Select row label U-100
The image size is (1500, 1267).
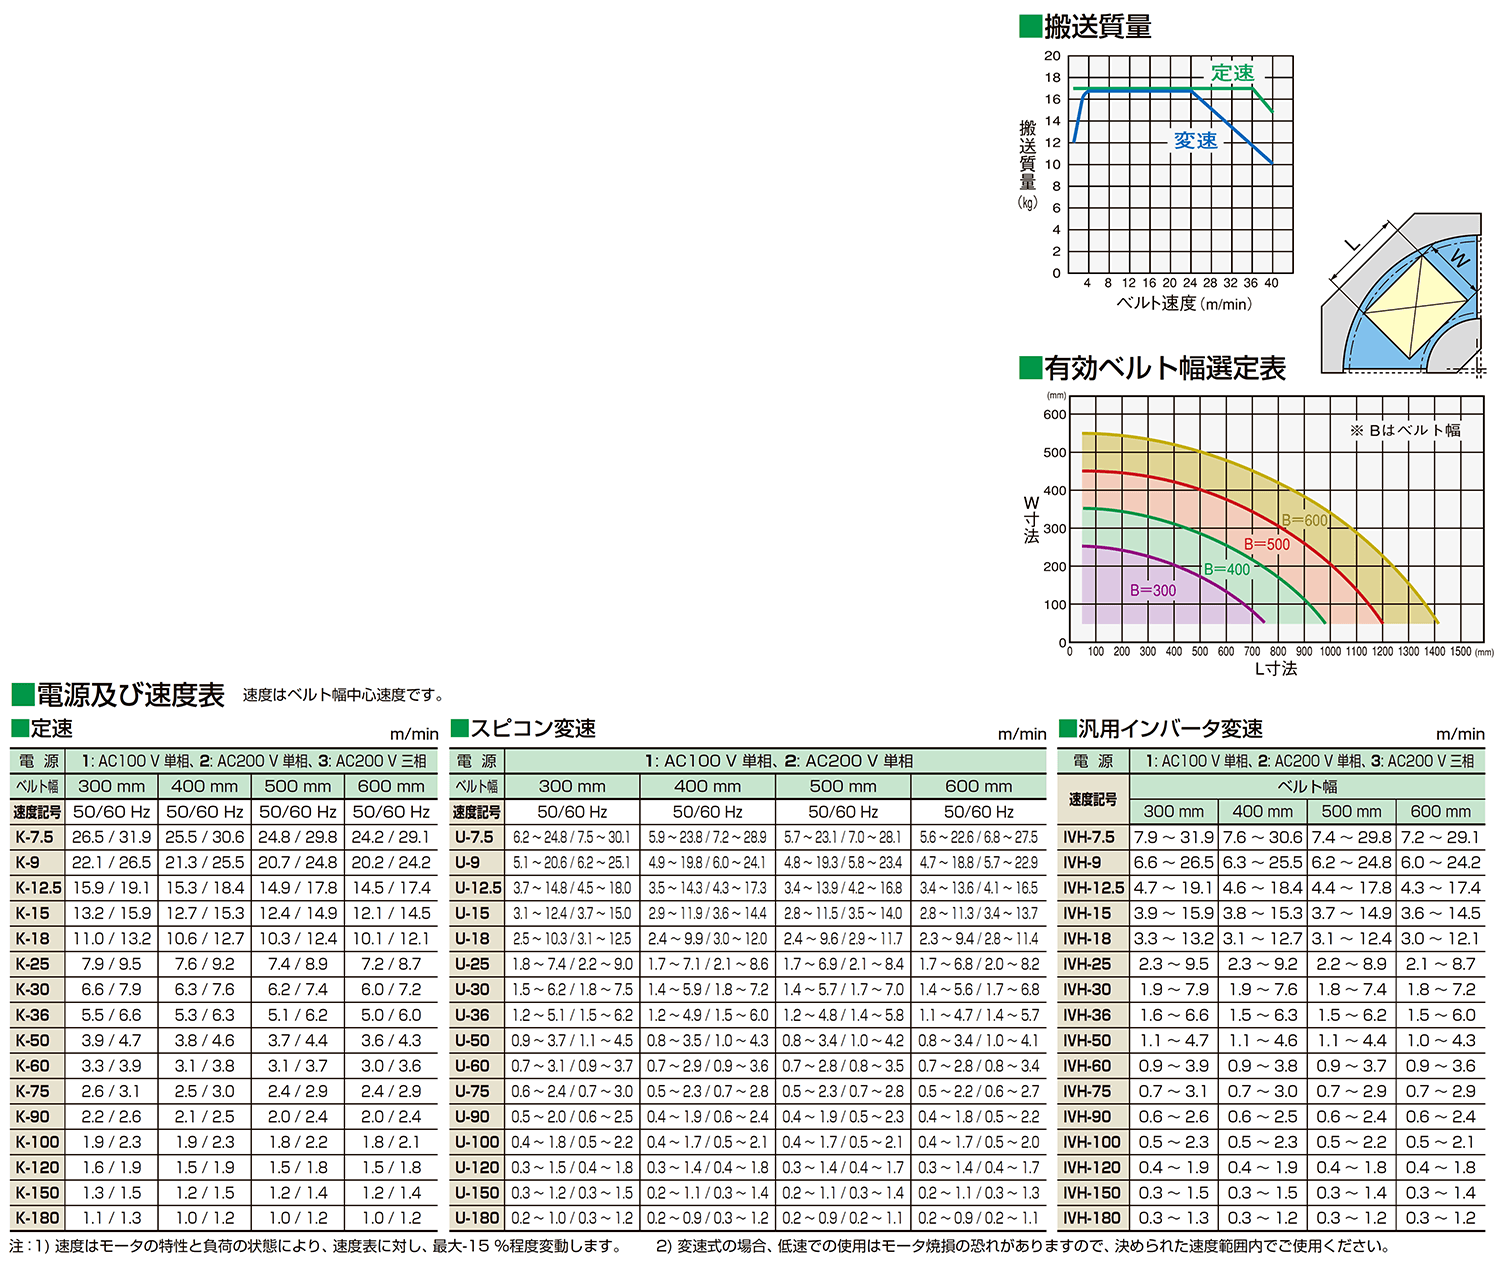point(477,1142)
